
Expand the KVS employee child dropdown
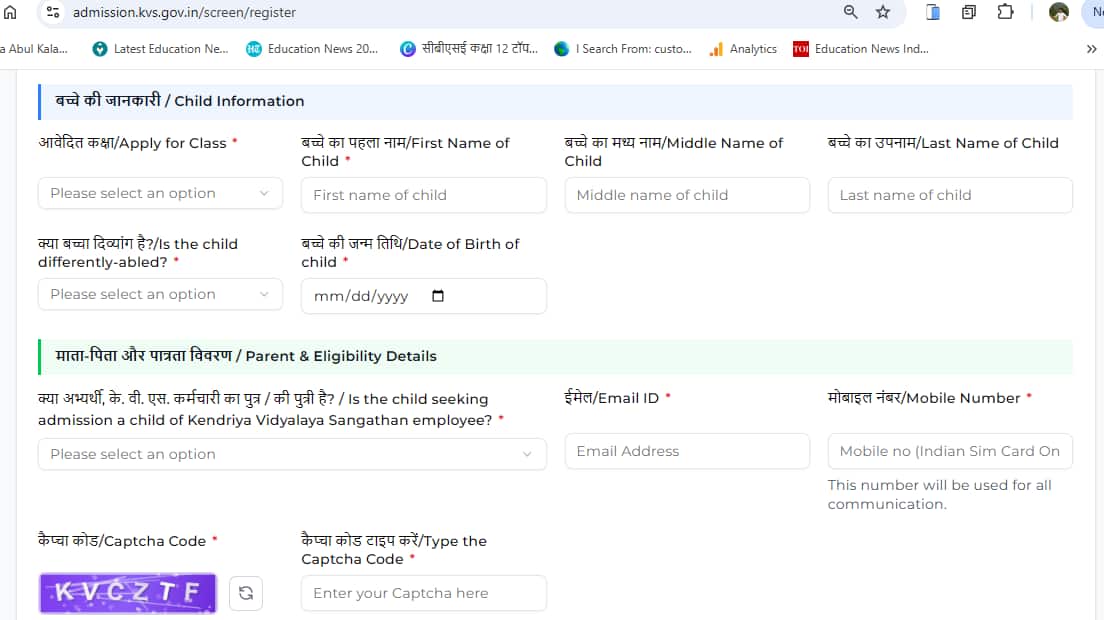click(x=292, y=454)
